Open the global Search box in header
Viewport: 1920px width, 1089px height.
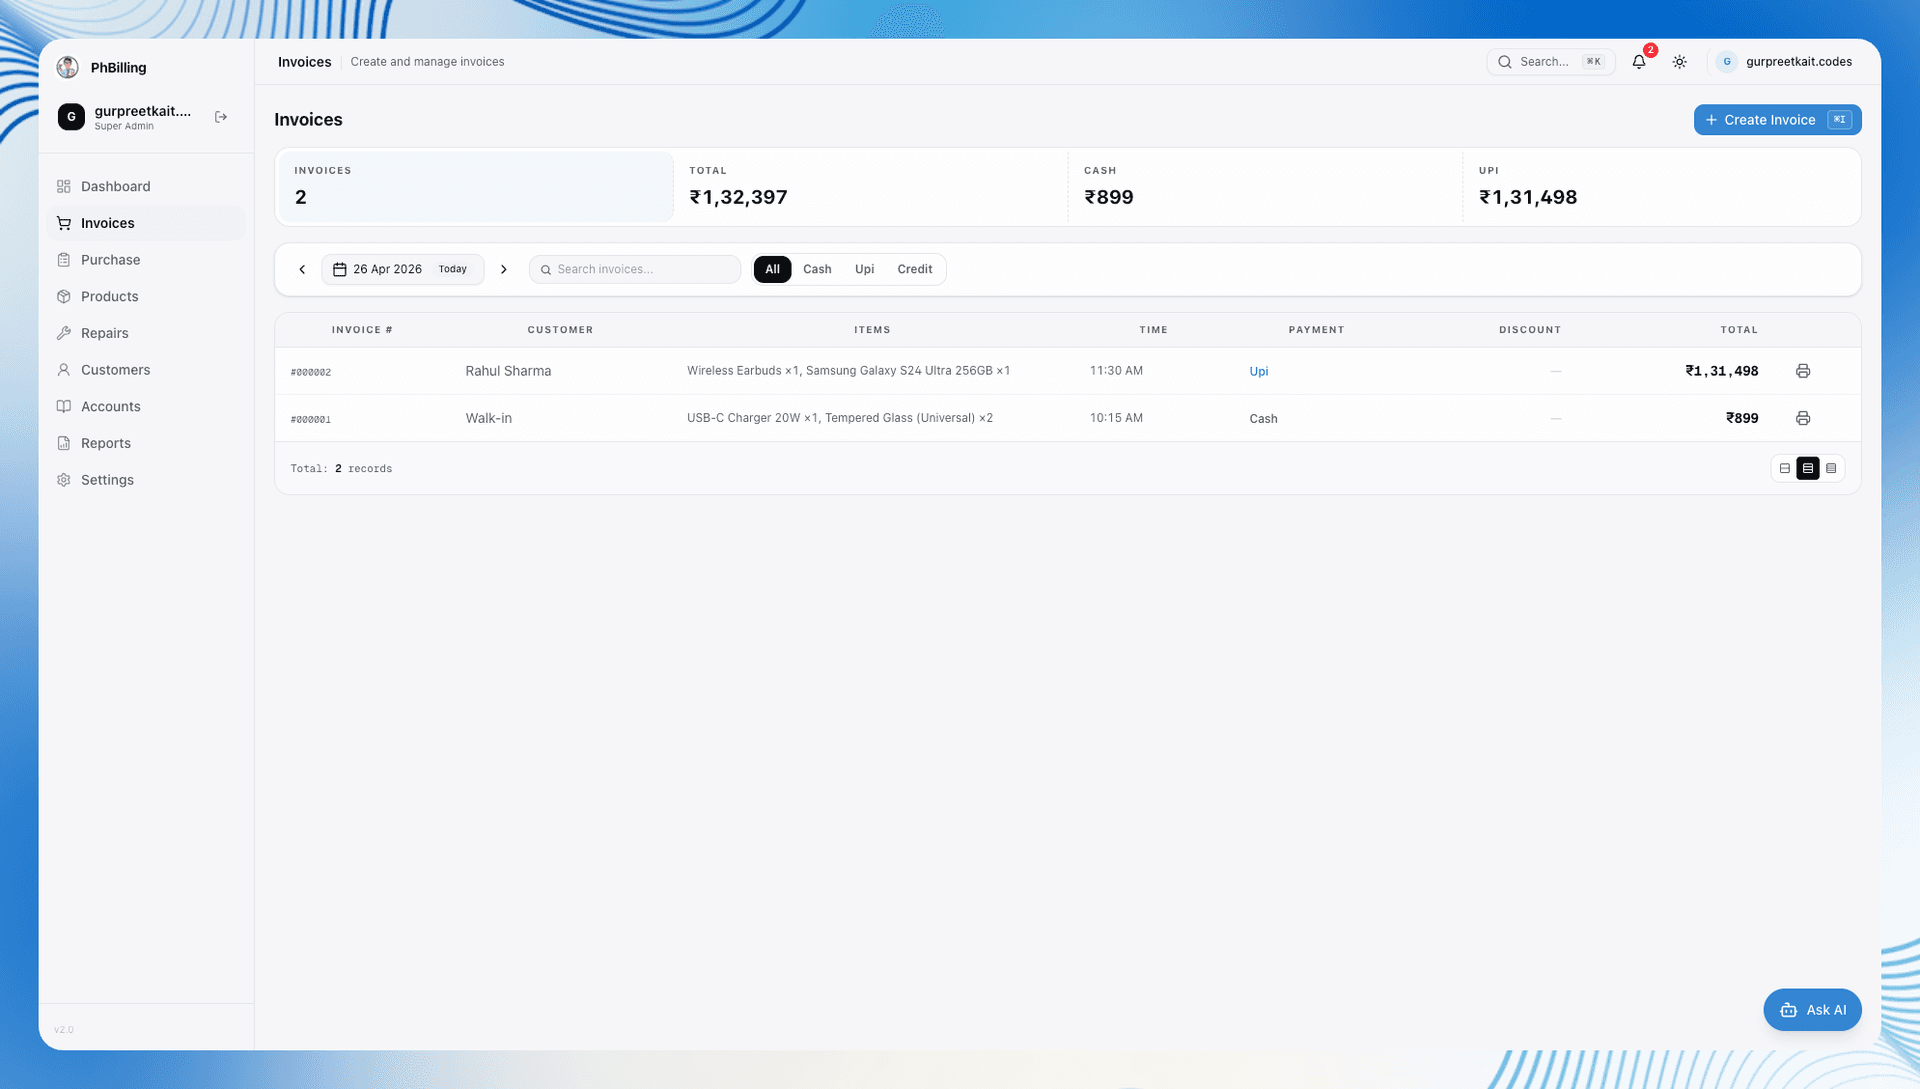(x=1550, y=62)
